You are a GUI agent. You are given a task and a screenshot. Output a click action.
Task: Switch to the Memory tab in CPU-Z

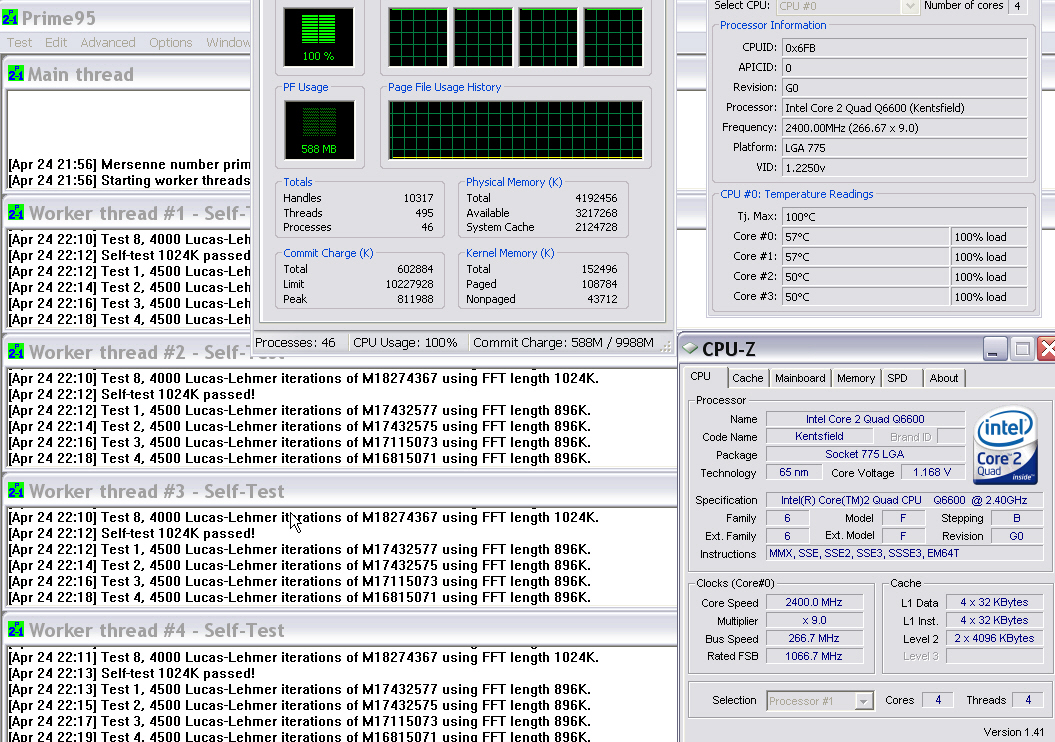click(856, 378)
